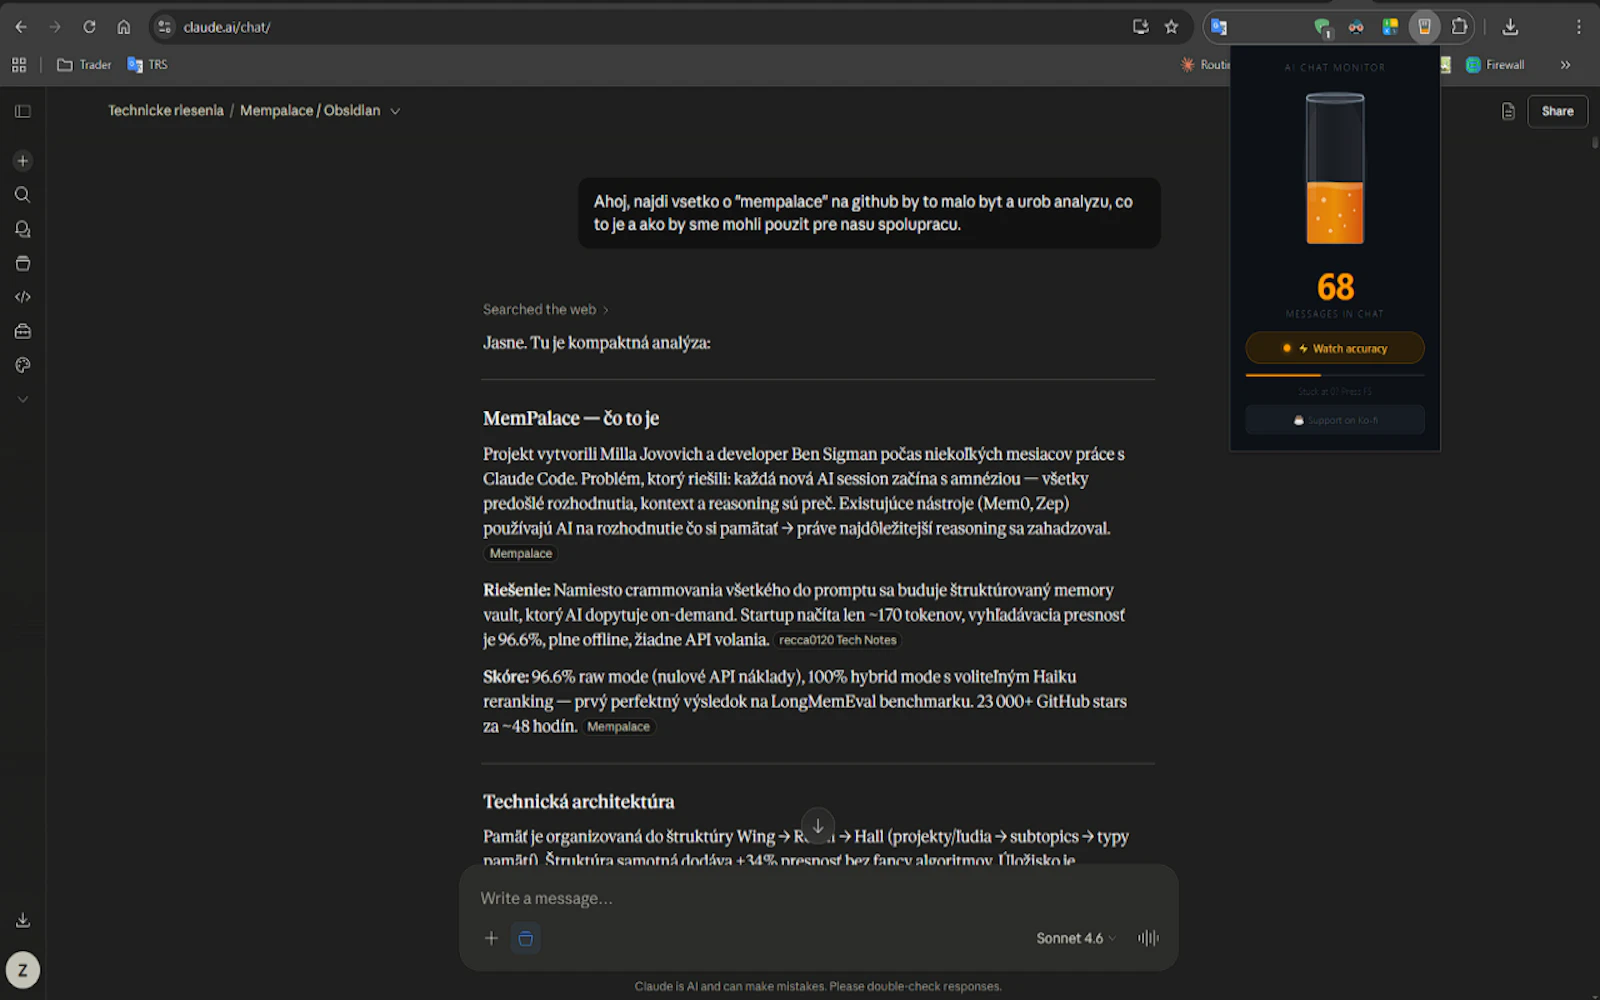Go back in browser history
Screen dimensions: 1600x1000
21,27
